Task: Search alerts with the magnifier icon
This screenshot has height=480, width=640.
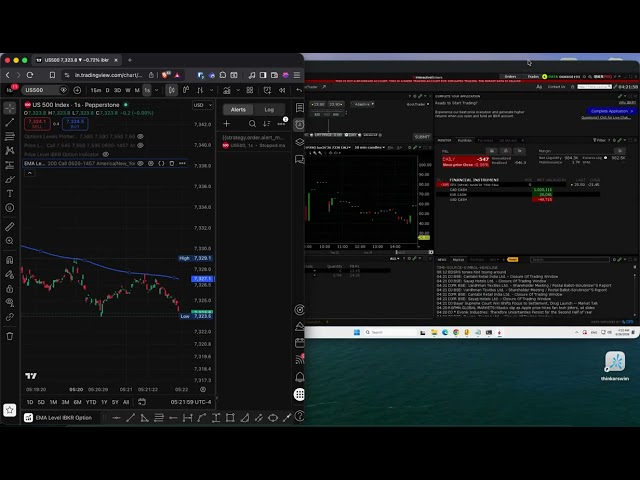Action: click(252, 124)
